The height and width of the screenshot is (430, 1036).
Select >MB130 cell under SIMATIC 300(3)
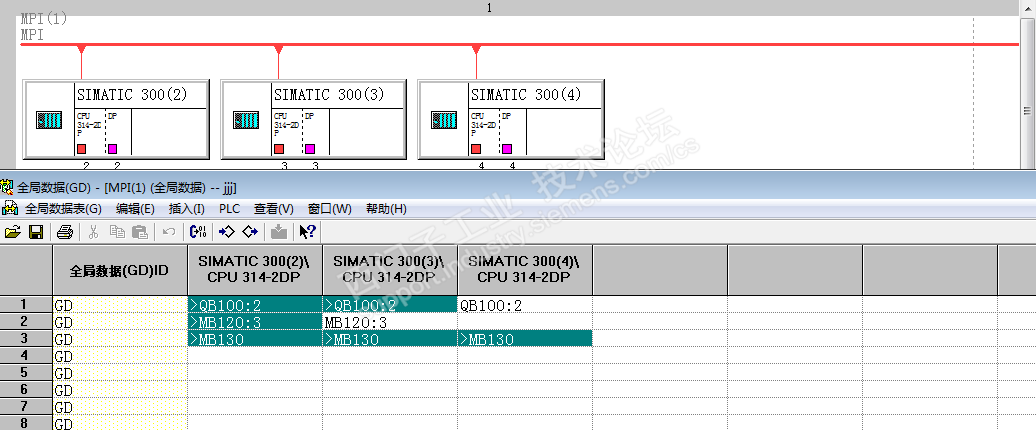click(390, 340)
